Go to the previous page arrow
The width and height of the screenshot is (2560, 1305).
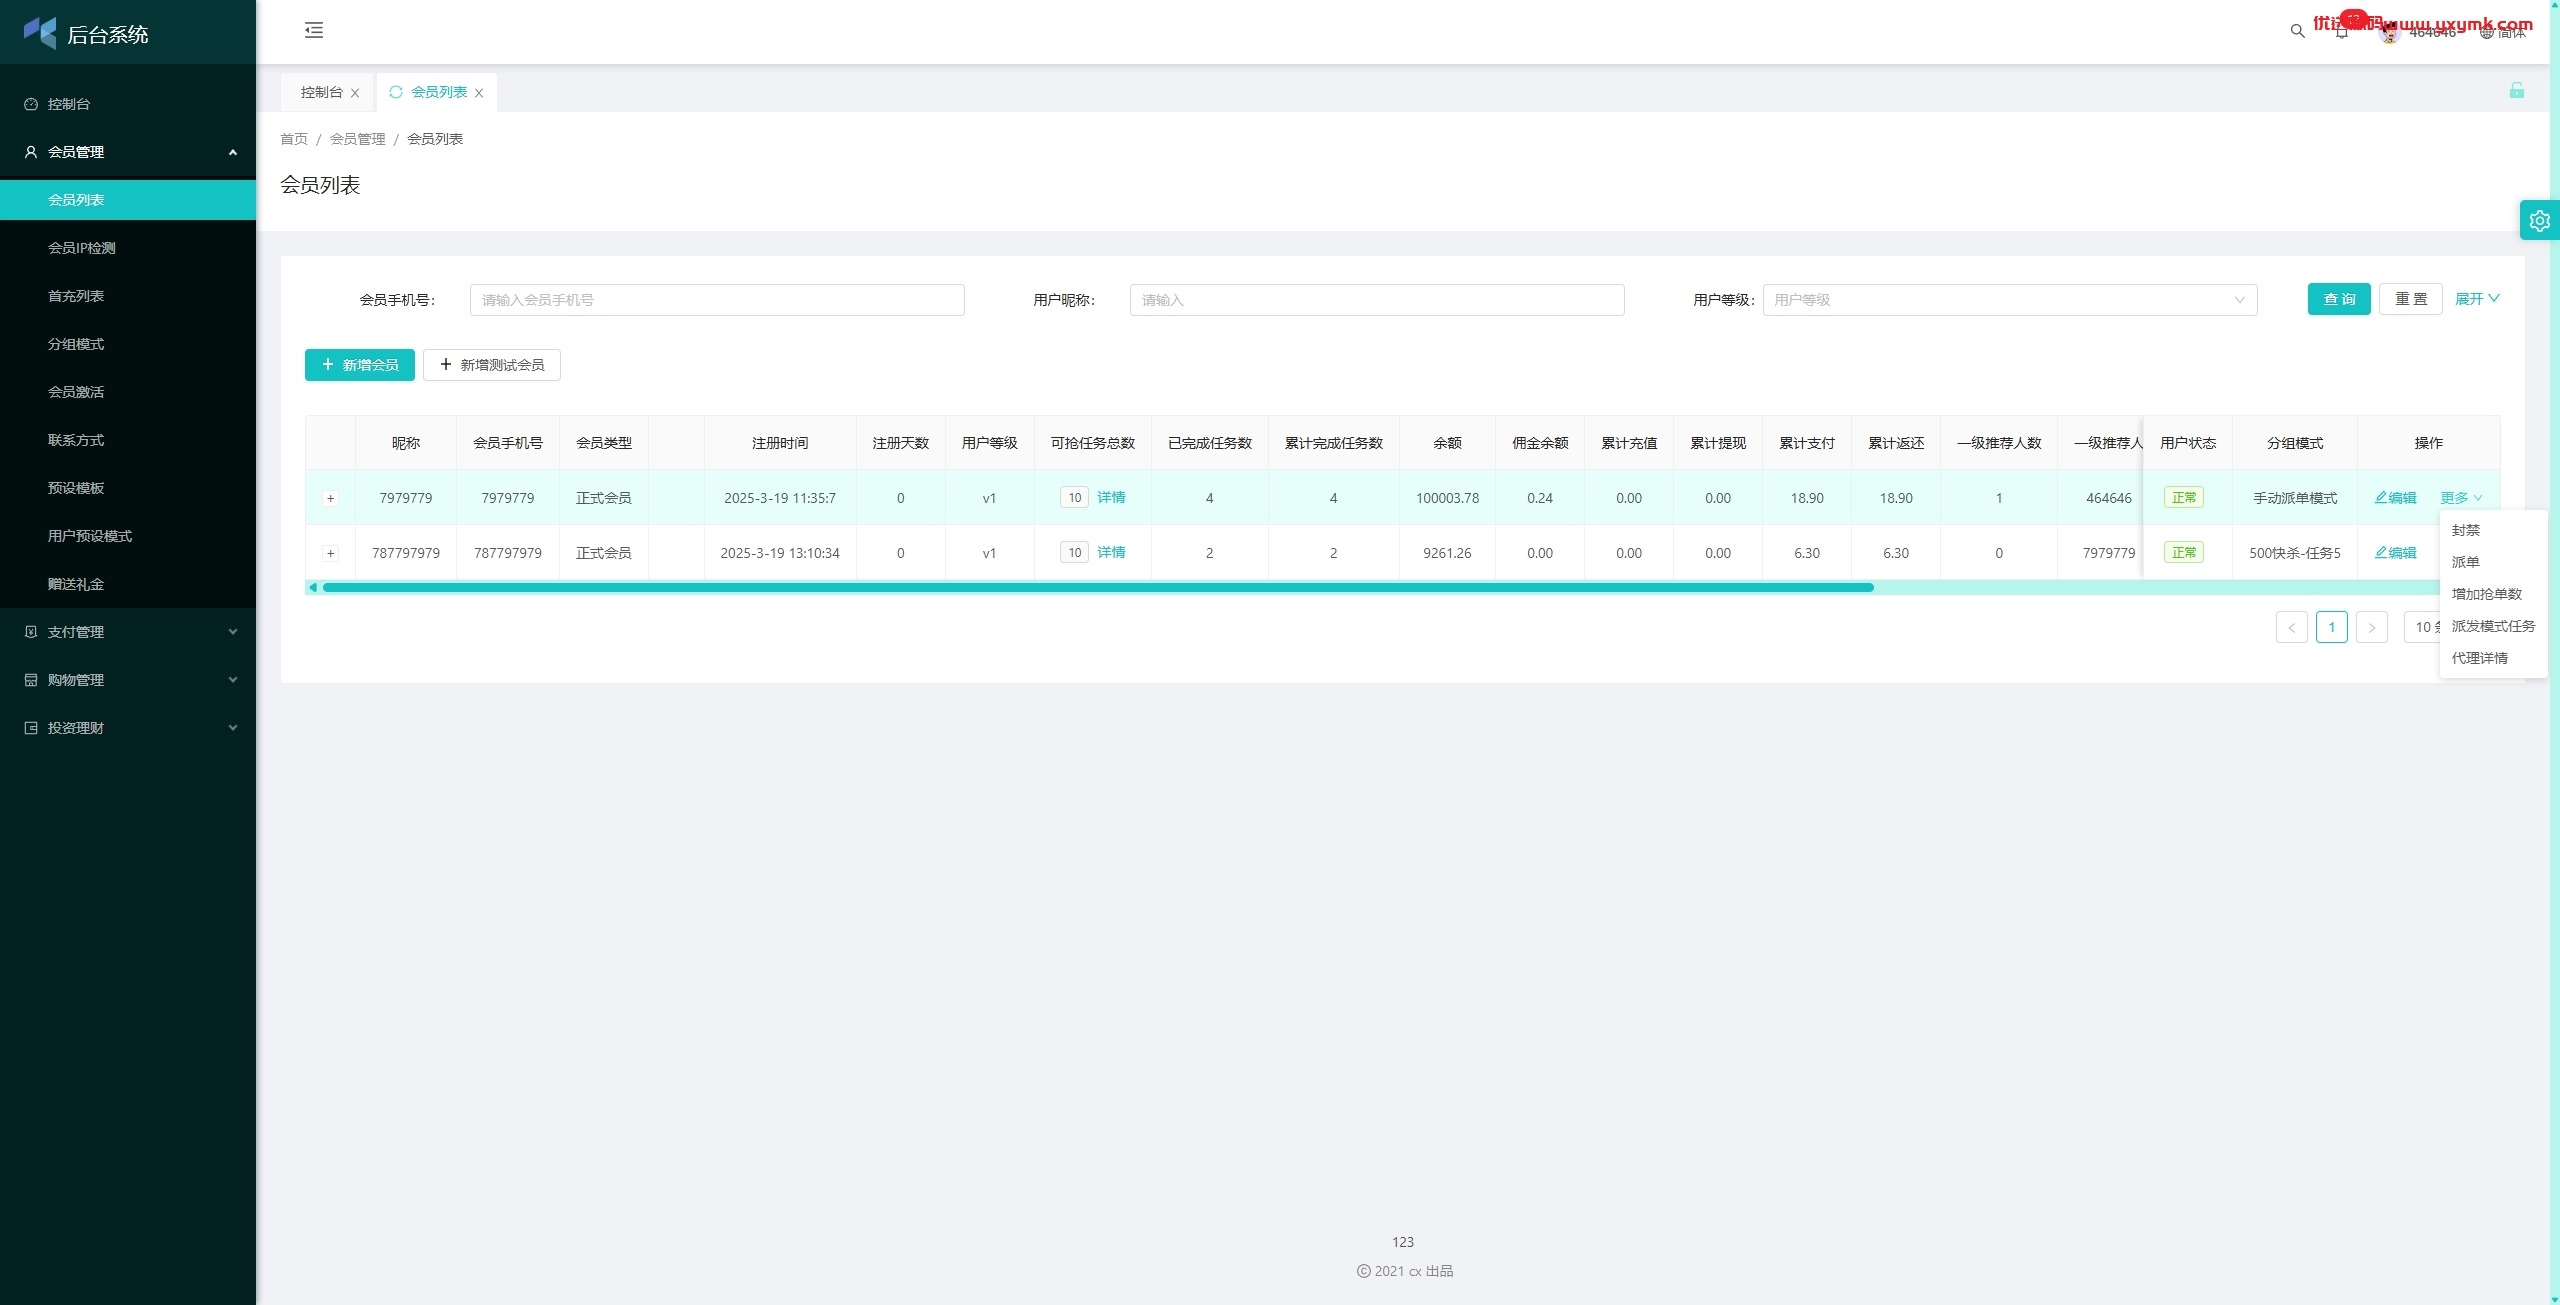[x=2292, y=627]
